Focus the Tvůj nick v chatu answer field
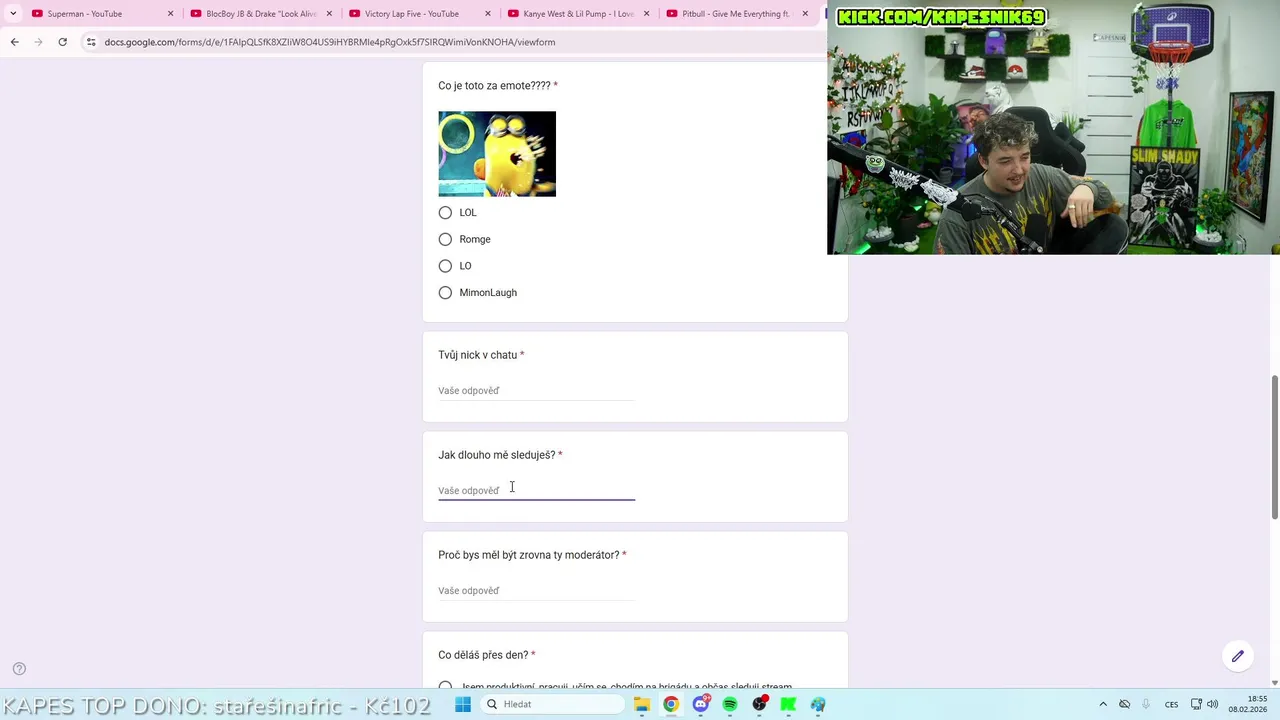 (x=536, y=391)
